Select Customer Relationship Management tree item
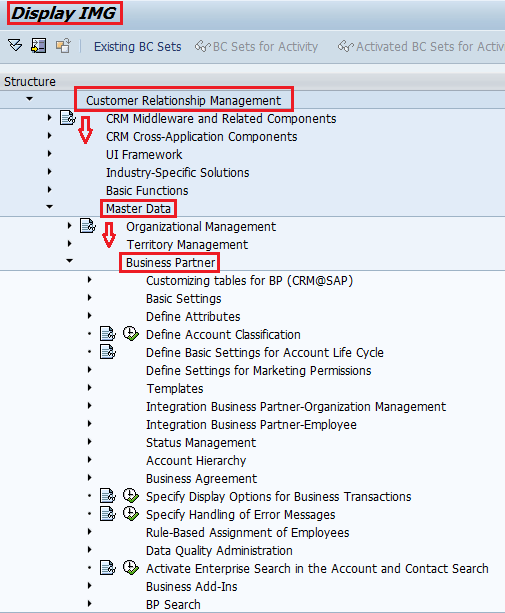505x613 pixels. pyautogui.click(x=183, y=100)
